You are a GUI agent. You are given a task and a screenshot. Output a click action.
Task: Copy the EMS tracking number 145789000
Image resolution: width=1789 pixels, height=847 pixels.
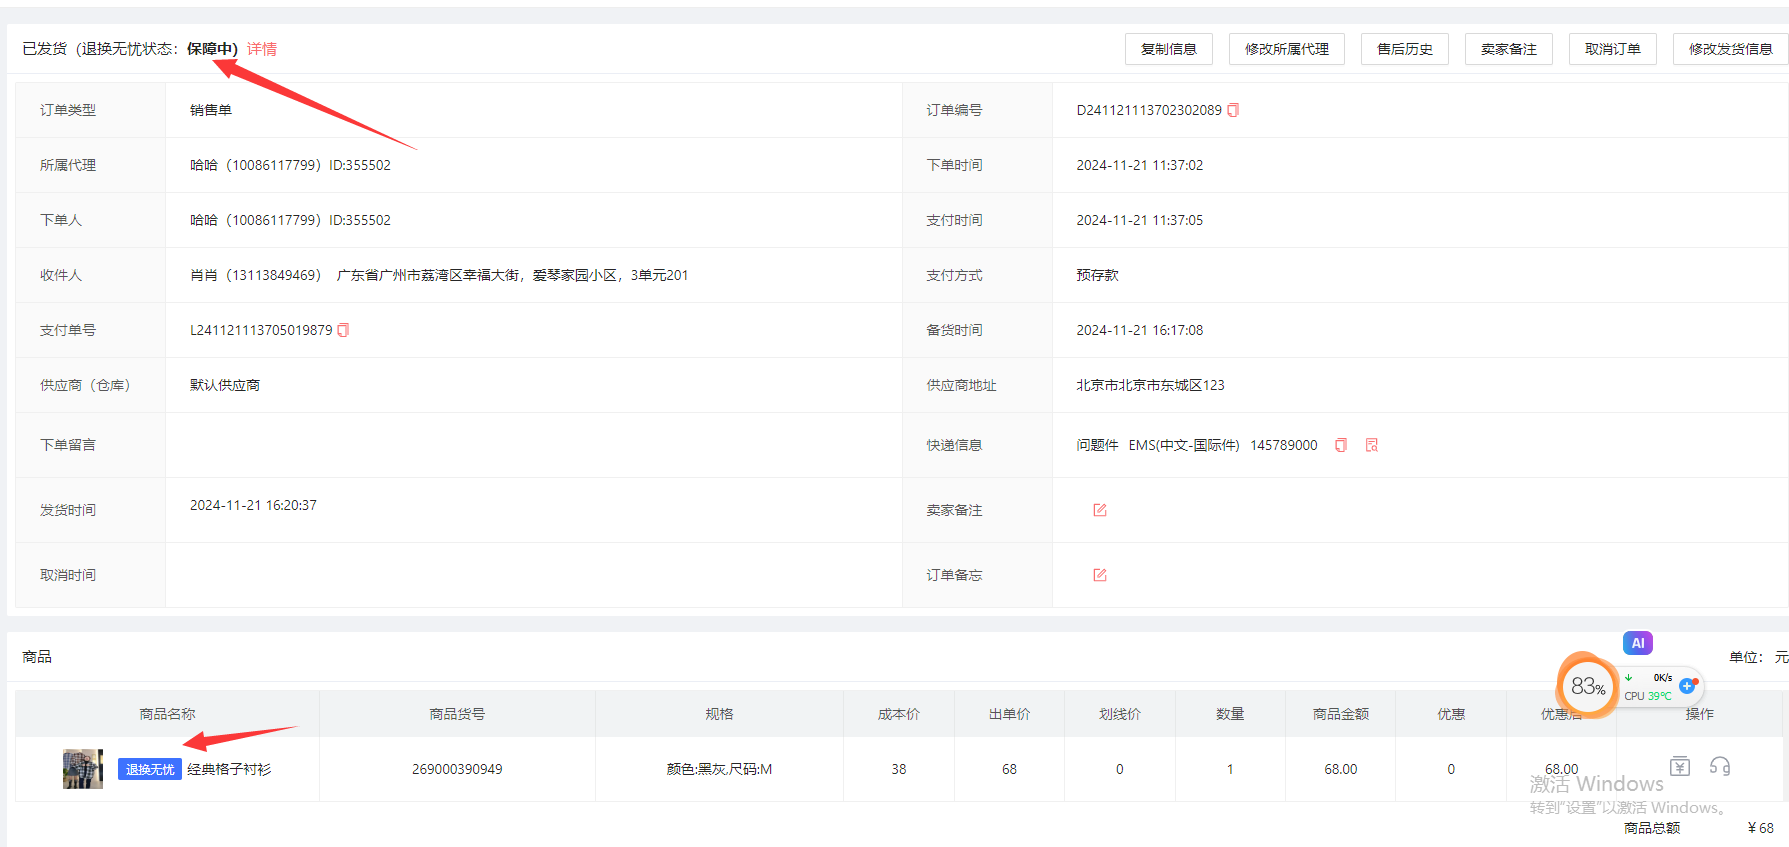click(1341, 445)
